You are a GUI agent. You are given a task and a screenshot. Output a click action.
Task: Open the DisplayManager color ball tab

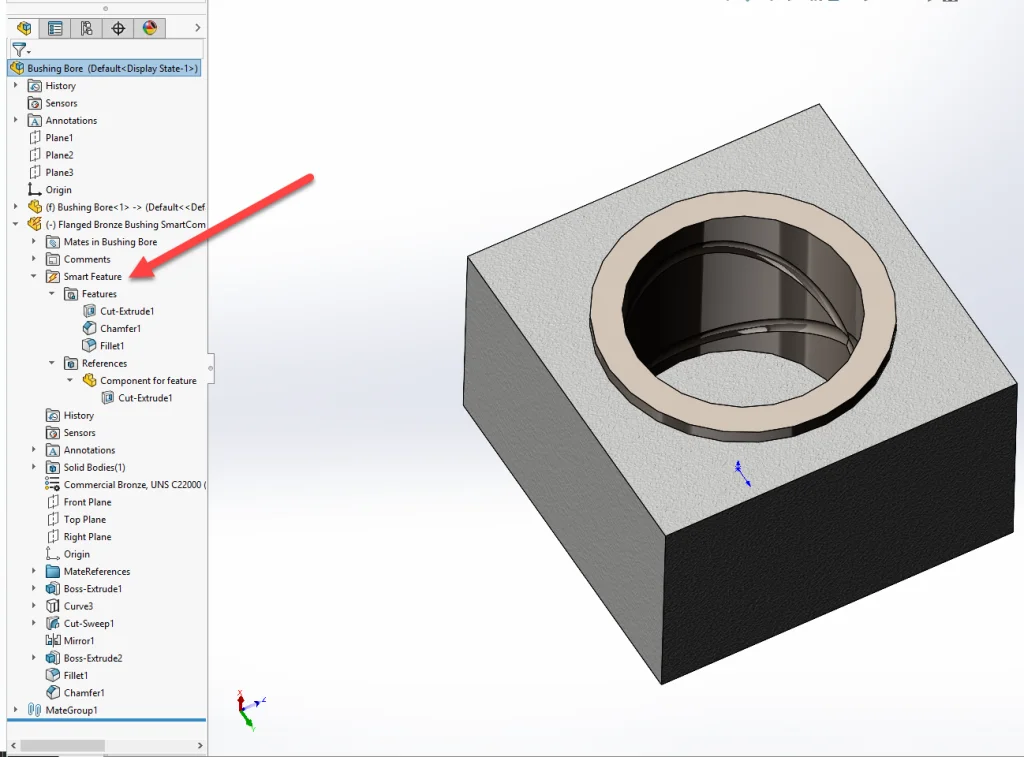pyautogui.click(x=150, y=28)
